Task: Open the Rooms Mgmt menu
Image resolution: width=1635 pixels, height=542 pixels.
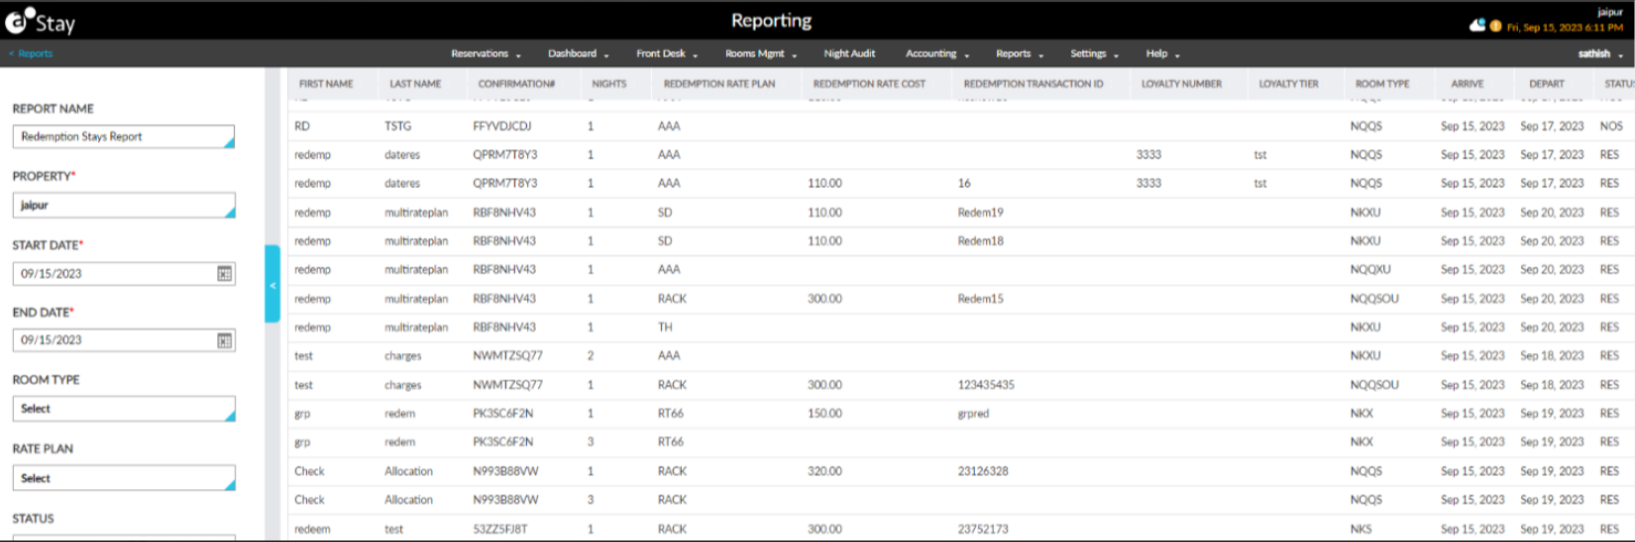Action: [x=760, y=54]
